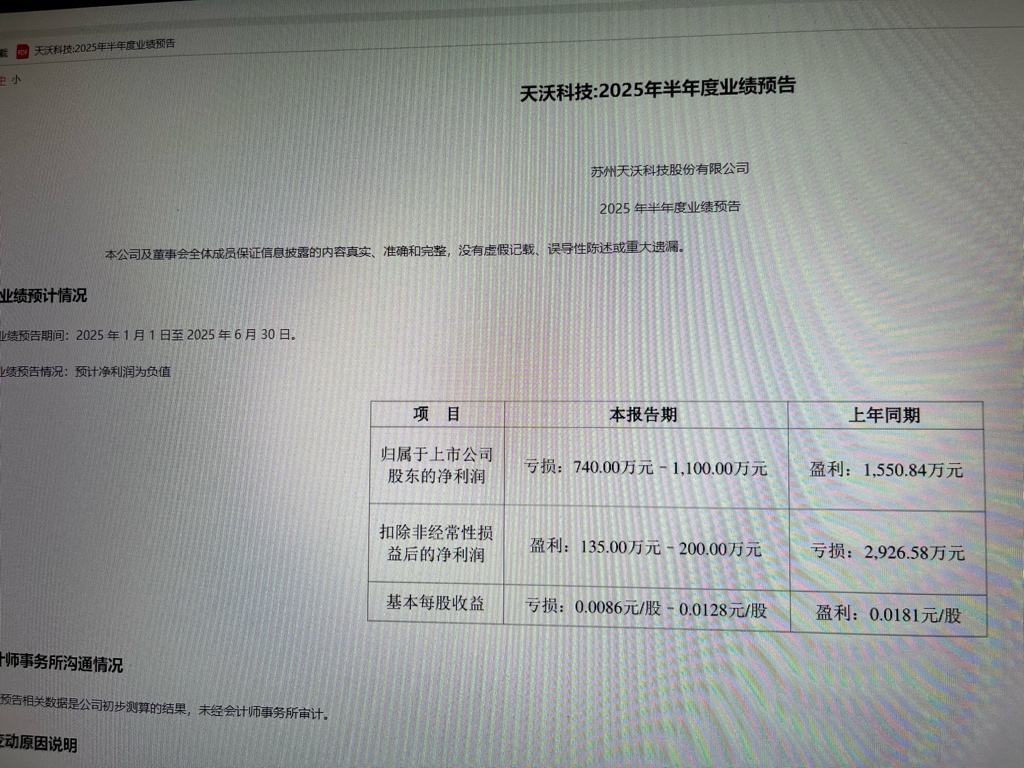Click table header 本报告期
This screenshot has height=768, width=1024.
pos(643,415)
